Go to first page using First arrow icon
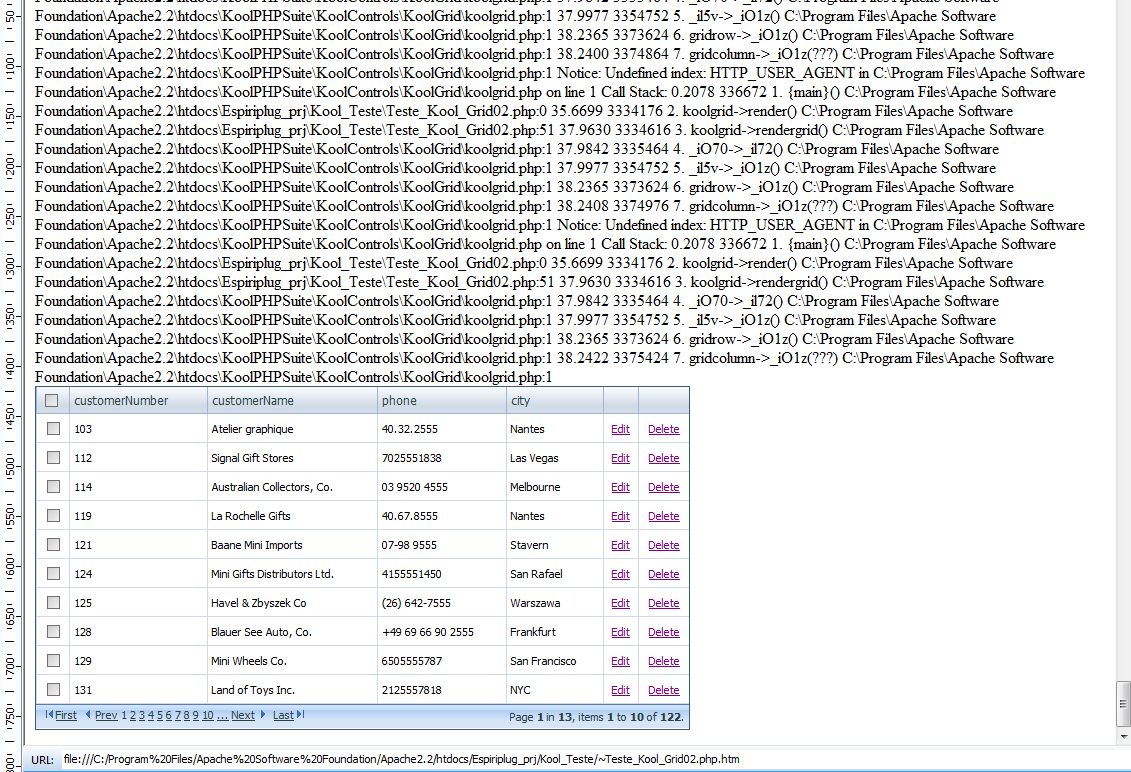Viewport: 1131px width, 772px height. pyautogui.click(x=49, y=714)
